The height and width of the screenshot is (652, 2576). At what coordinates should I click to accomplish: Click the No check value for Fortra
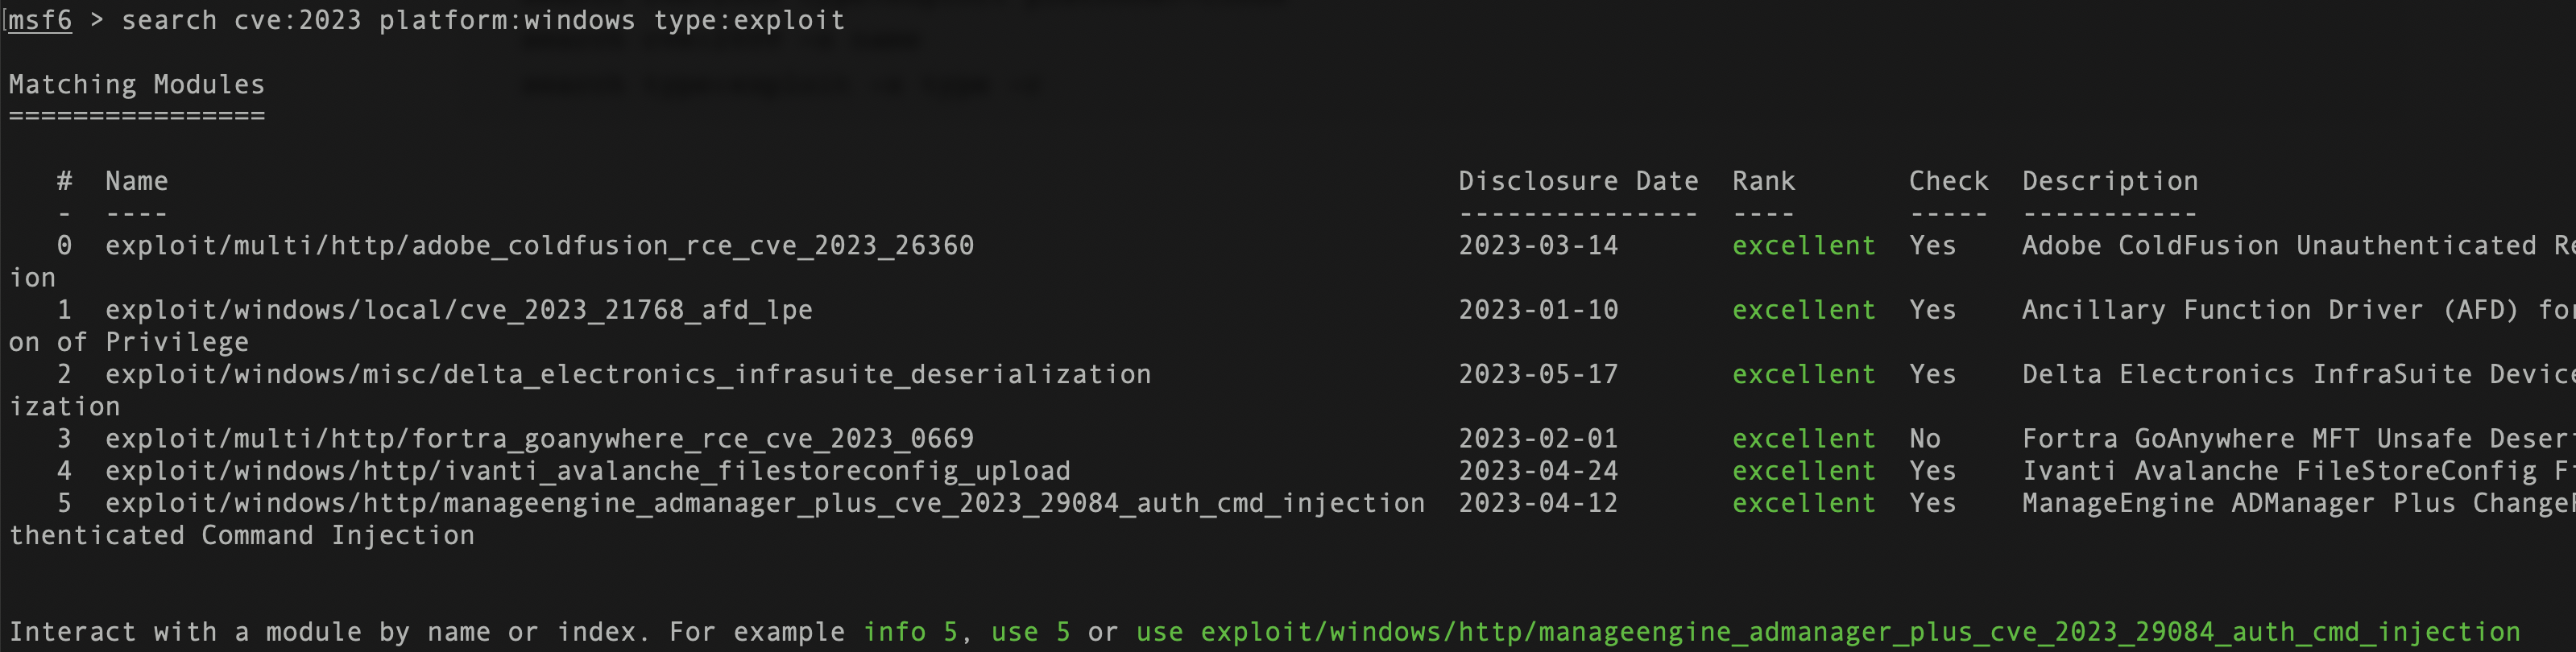click(1925, 439)
